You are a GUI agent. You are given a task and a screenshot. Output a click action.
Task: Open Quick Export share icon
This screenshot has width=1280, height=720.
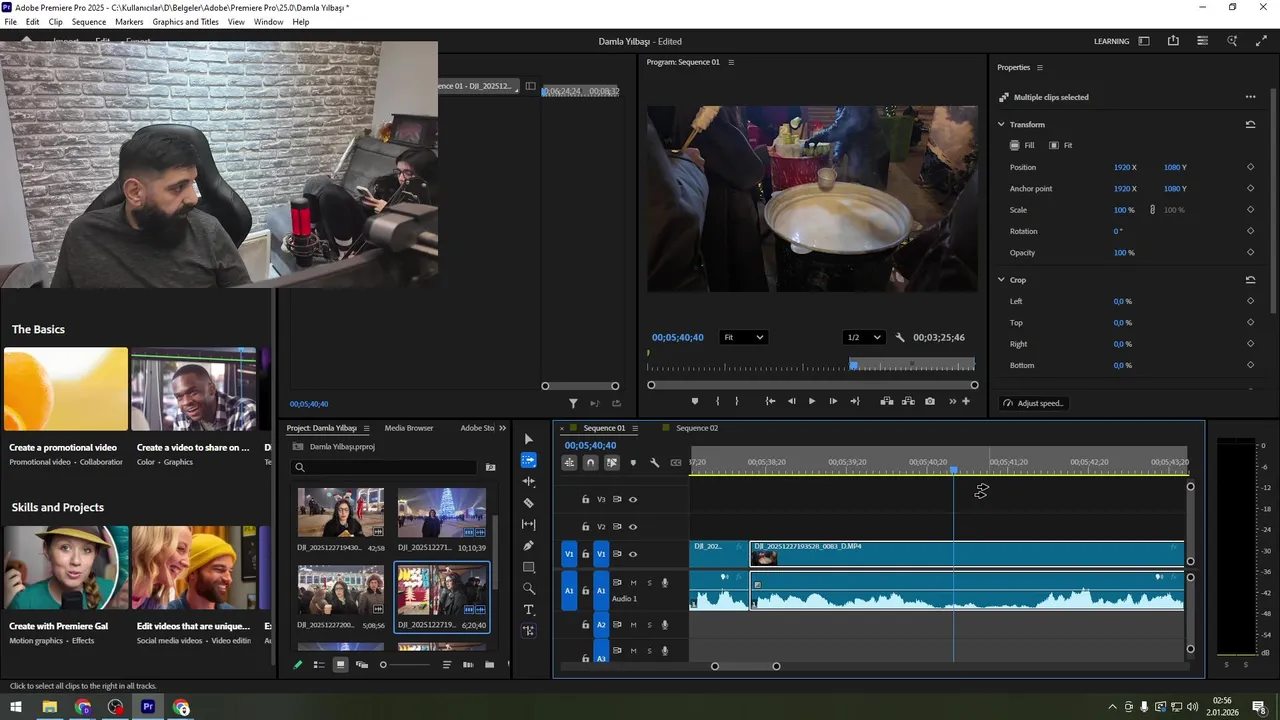(1173, 41)
